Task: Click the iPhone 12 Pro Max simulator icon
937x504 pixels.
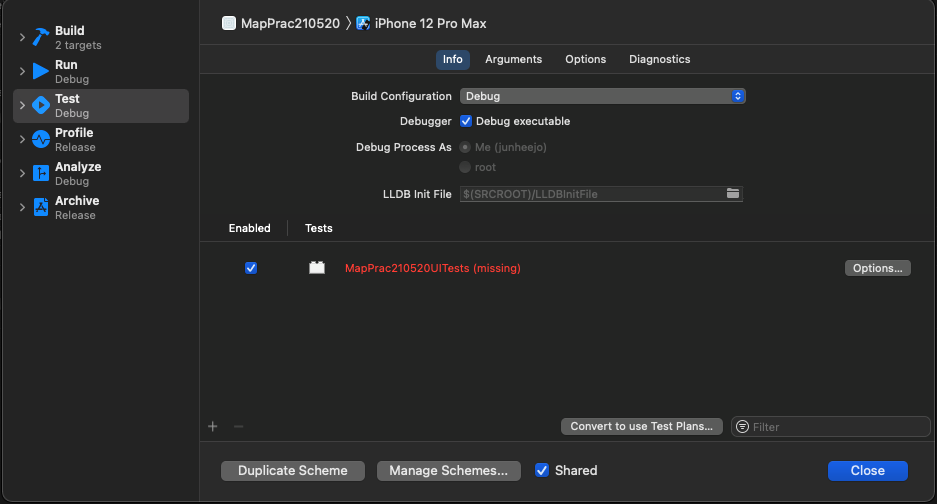Action: [x=363, y=23]
